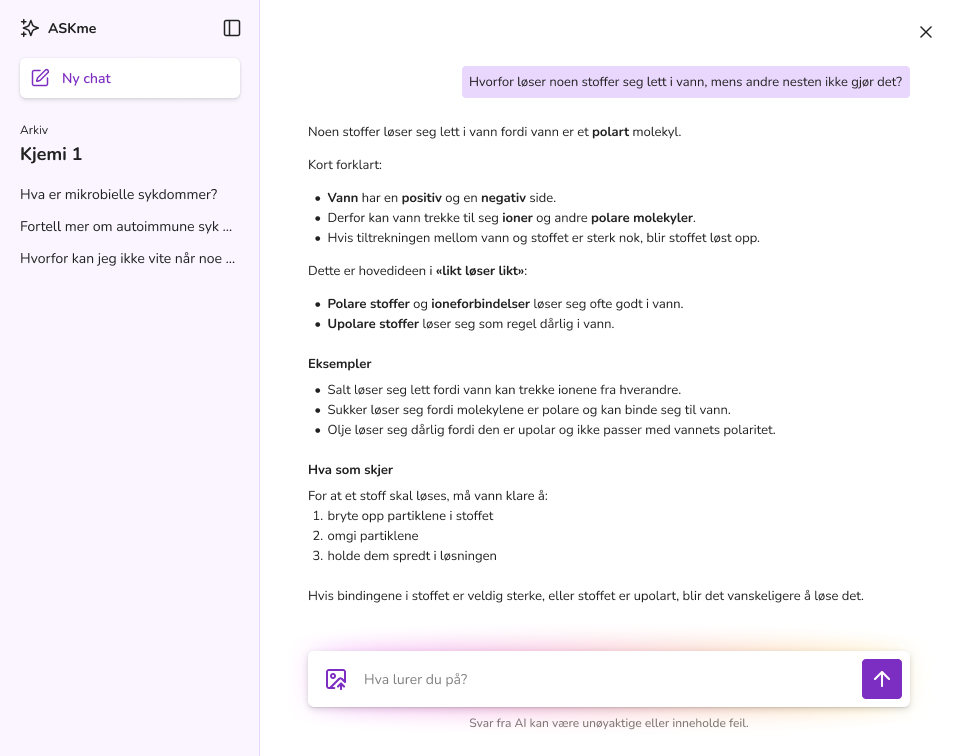Select the purple question bubble about stoffer
Image resolution: width=958 pixels, height=756 pixels.
(685, 81)
